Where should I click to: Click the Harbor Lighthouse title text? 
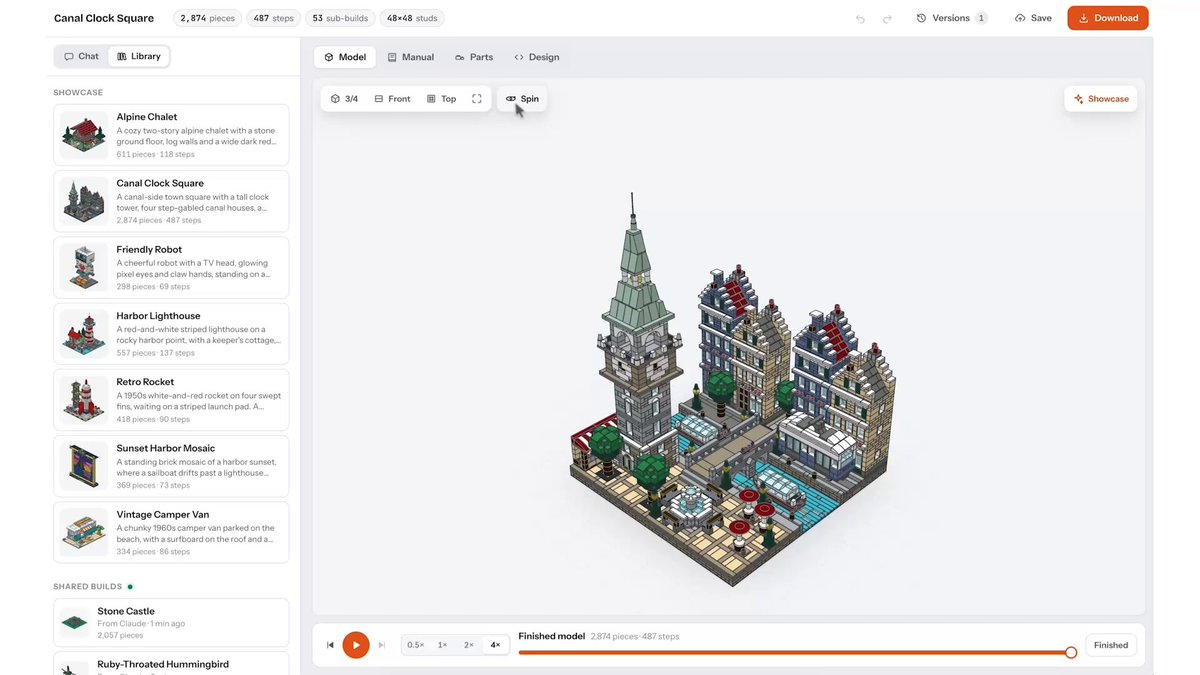click(x=158, y=316)
